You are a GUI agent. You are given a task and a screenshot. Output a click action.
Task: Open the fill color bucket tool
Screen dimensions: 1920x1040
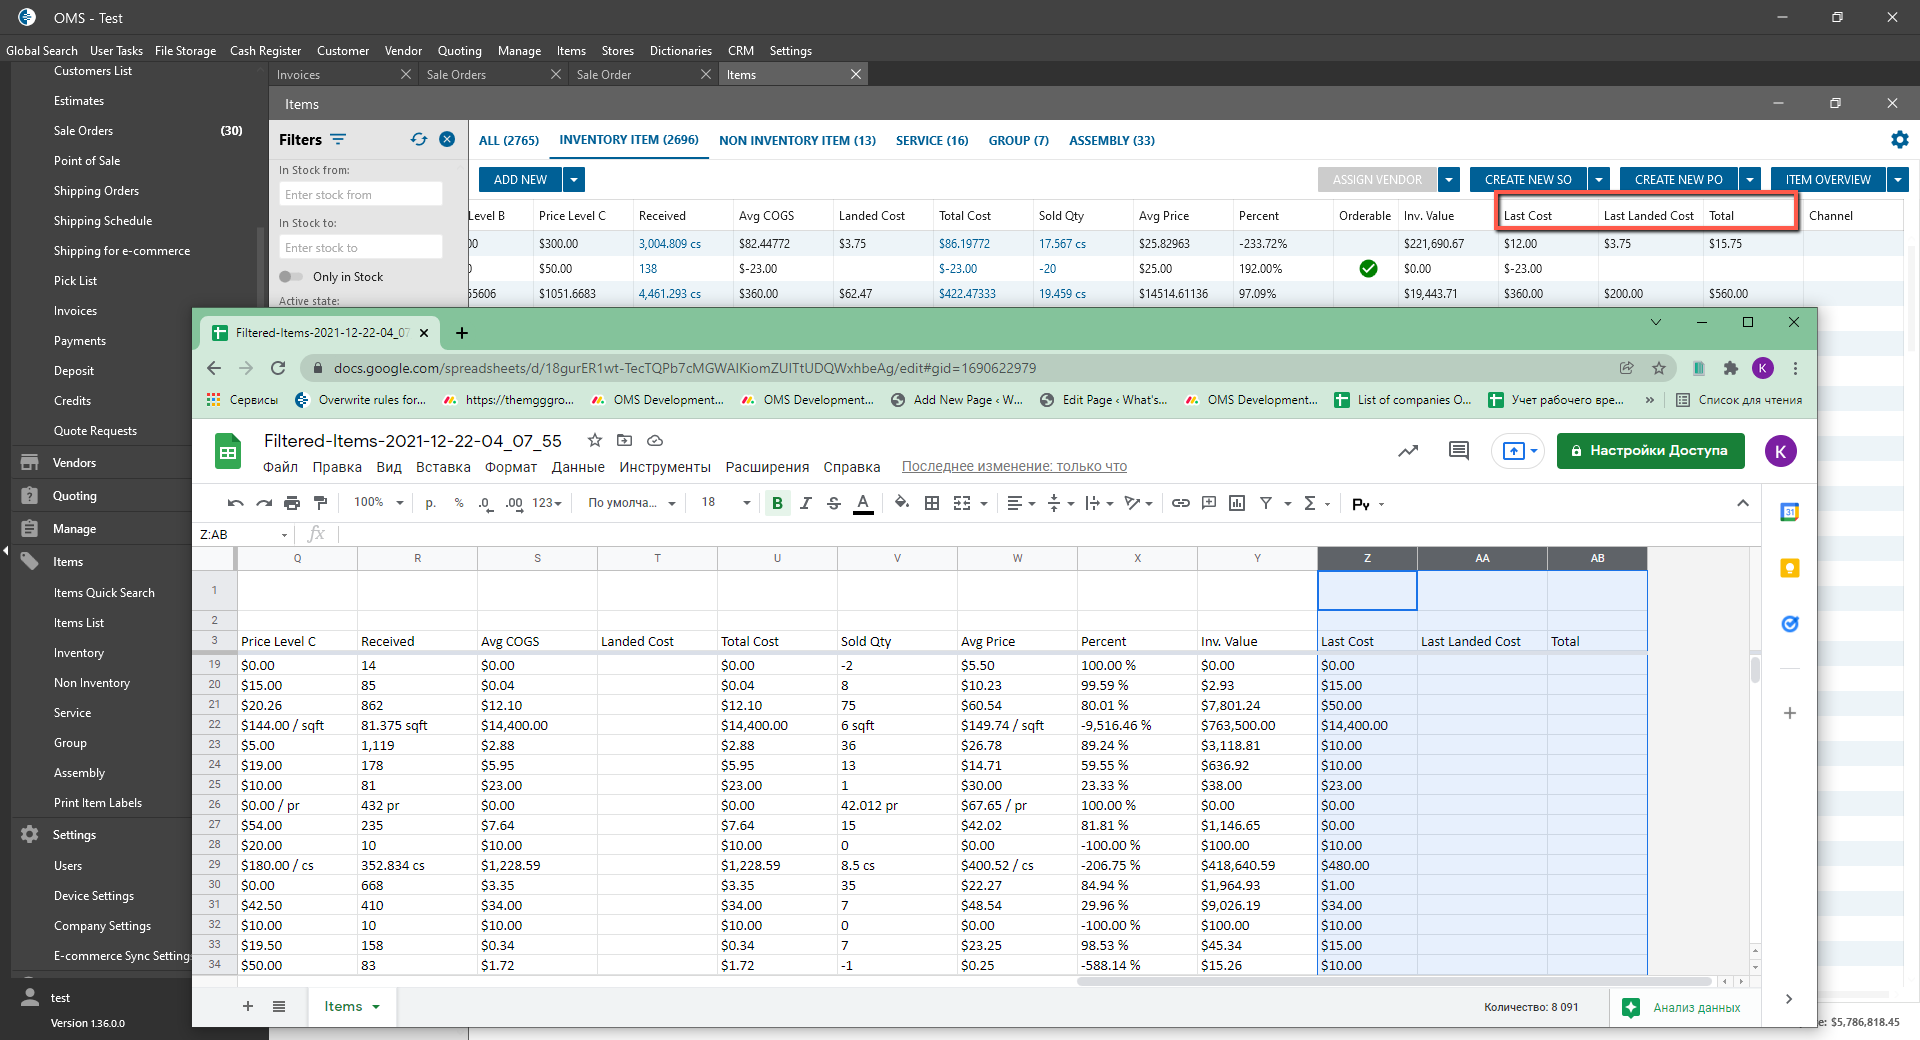(x=901, y=503)
